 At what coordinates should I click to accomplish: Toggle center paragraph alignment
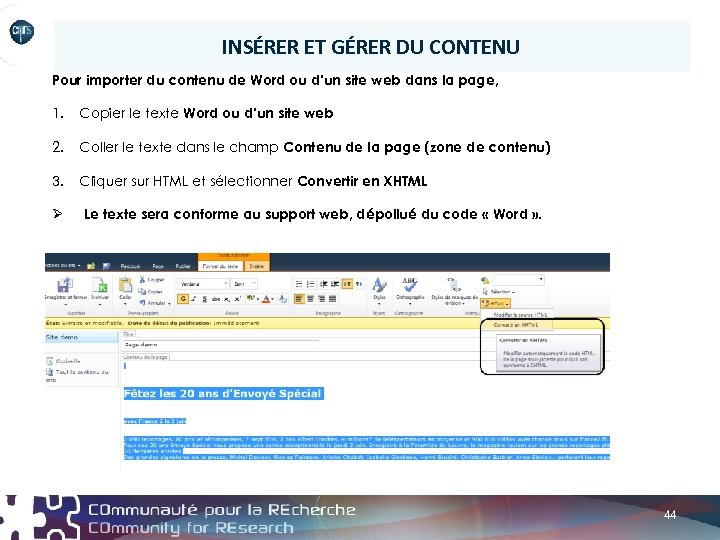(310, 299)
